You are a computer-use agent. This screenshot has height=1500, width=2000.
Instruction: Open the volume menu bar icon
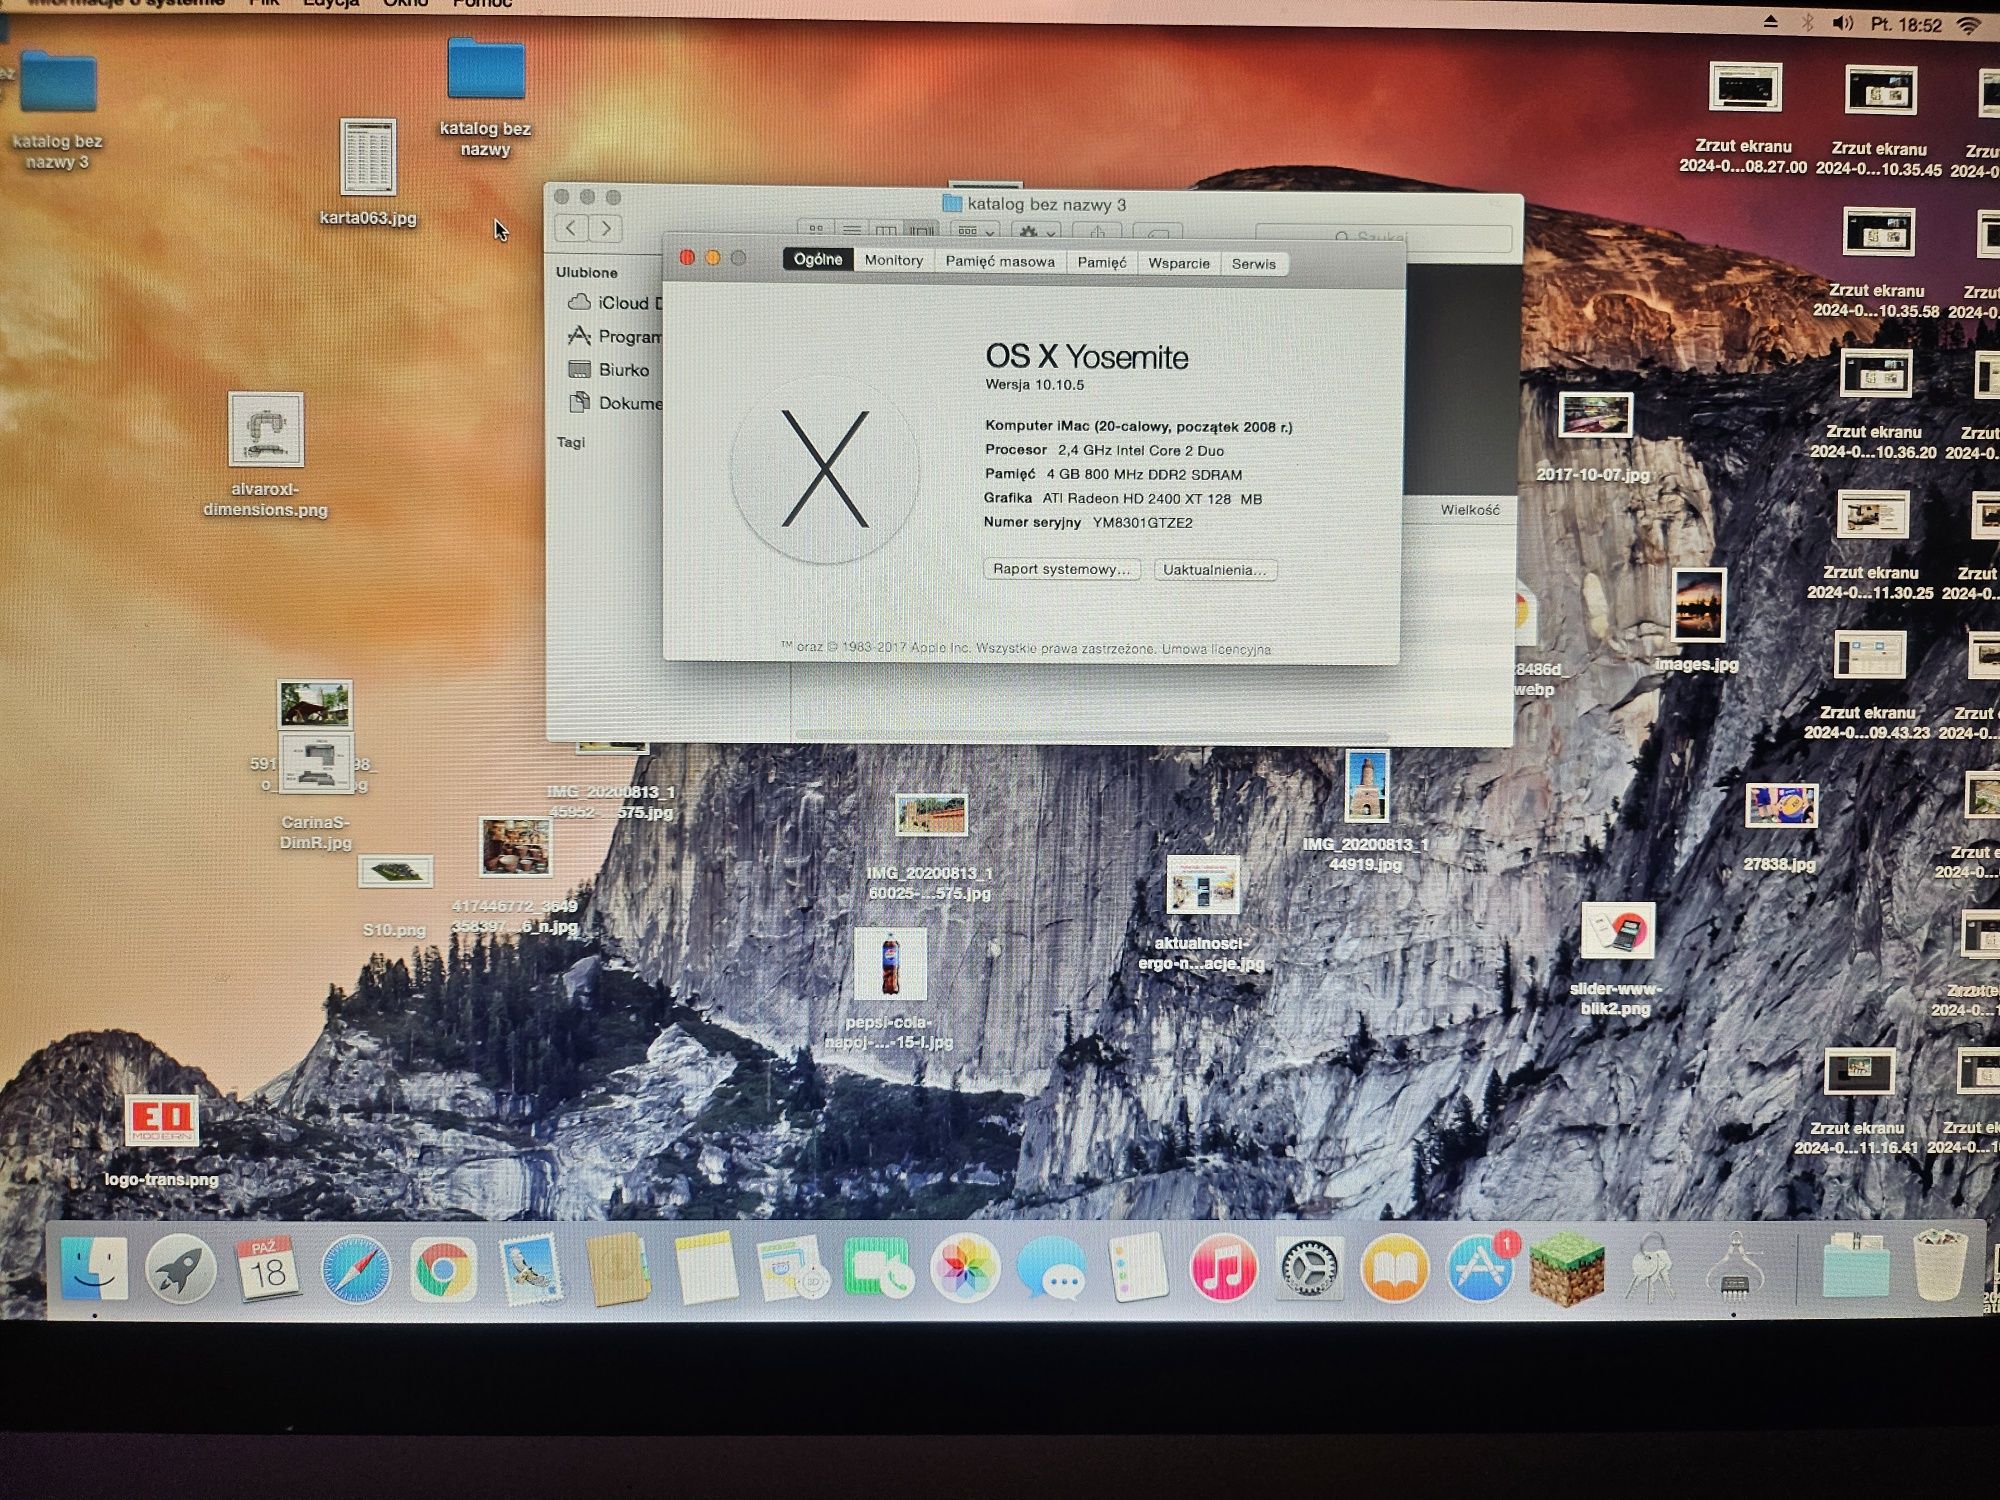coord(1843,23)
